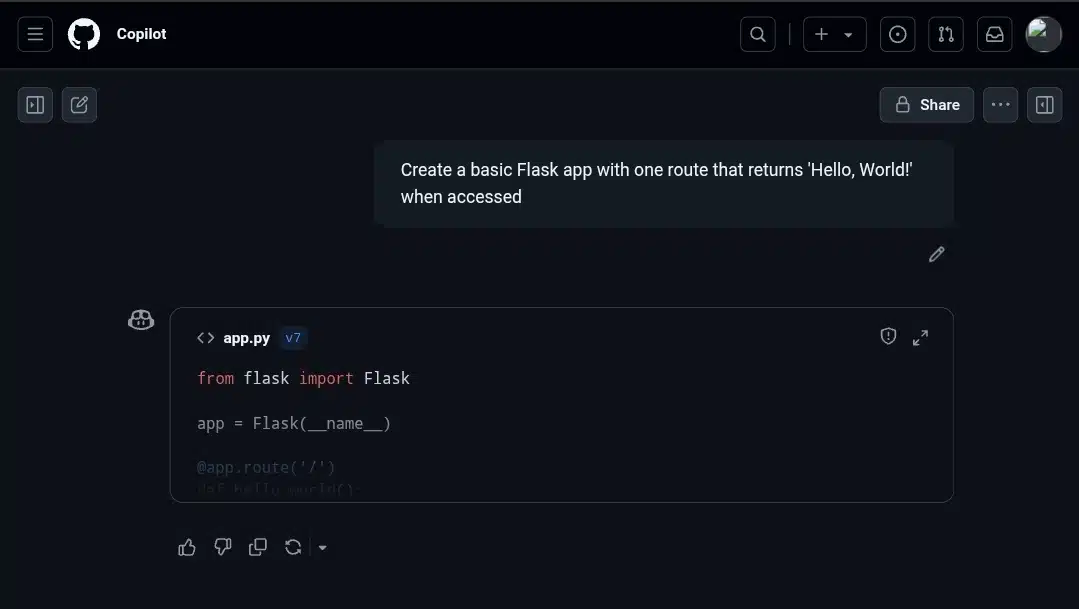This screenshot has height=609, width=1079.
Task: Open the hamburger navigation menu
Action: point(35,34)
